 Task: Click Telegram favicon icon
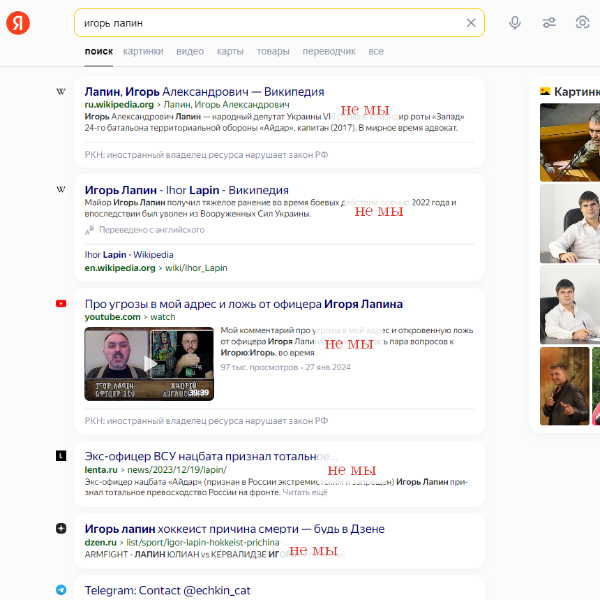pyautogui.click(x=61, y=590)
